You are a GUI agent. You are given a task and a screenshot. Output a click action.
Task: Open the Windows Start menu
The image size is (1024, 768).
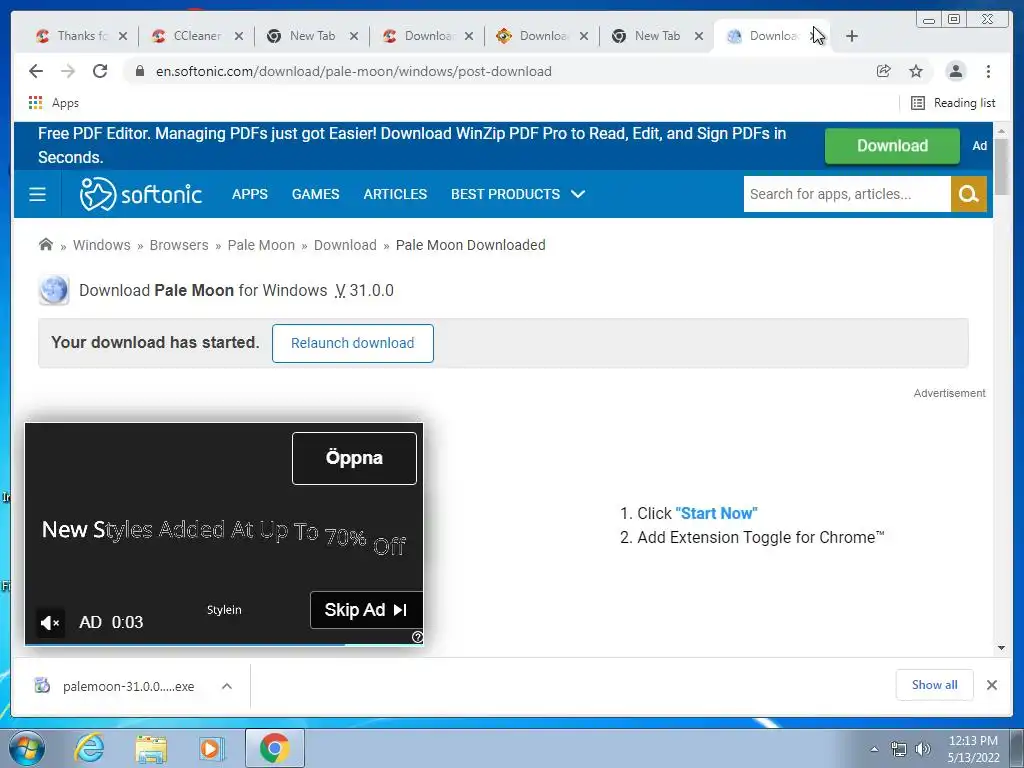pos(27,748)
